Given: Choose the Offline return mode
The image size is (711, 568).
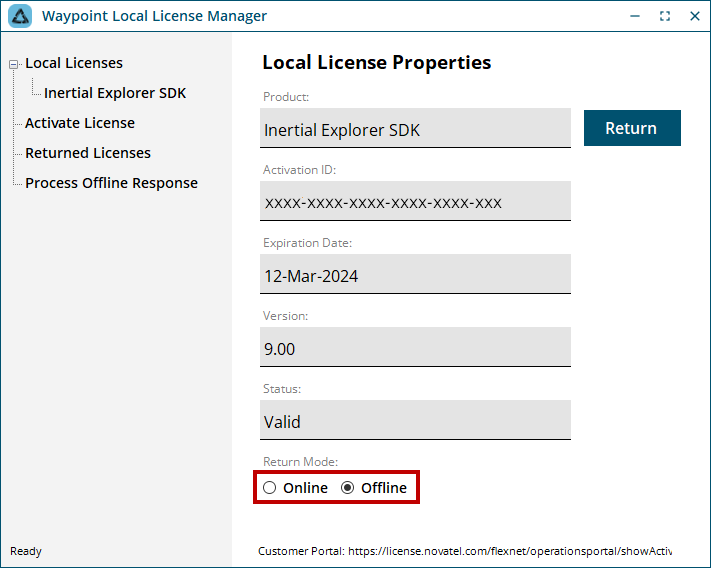Looking at the screenshot, I should pyautogui.click(x=374, y=488).
